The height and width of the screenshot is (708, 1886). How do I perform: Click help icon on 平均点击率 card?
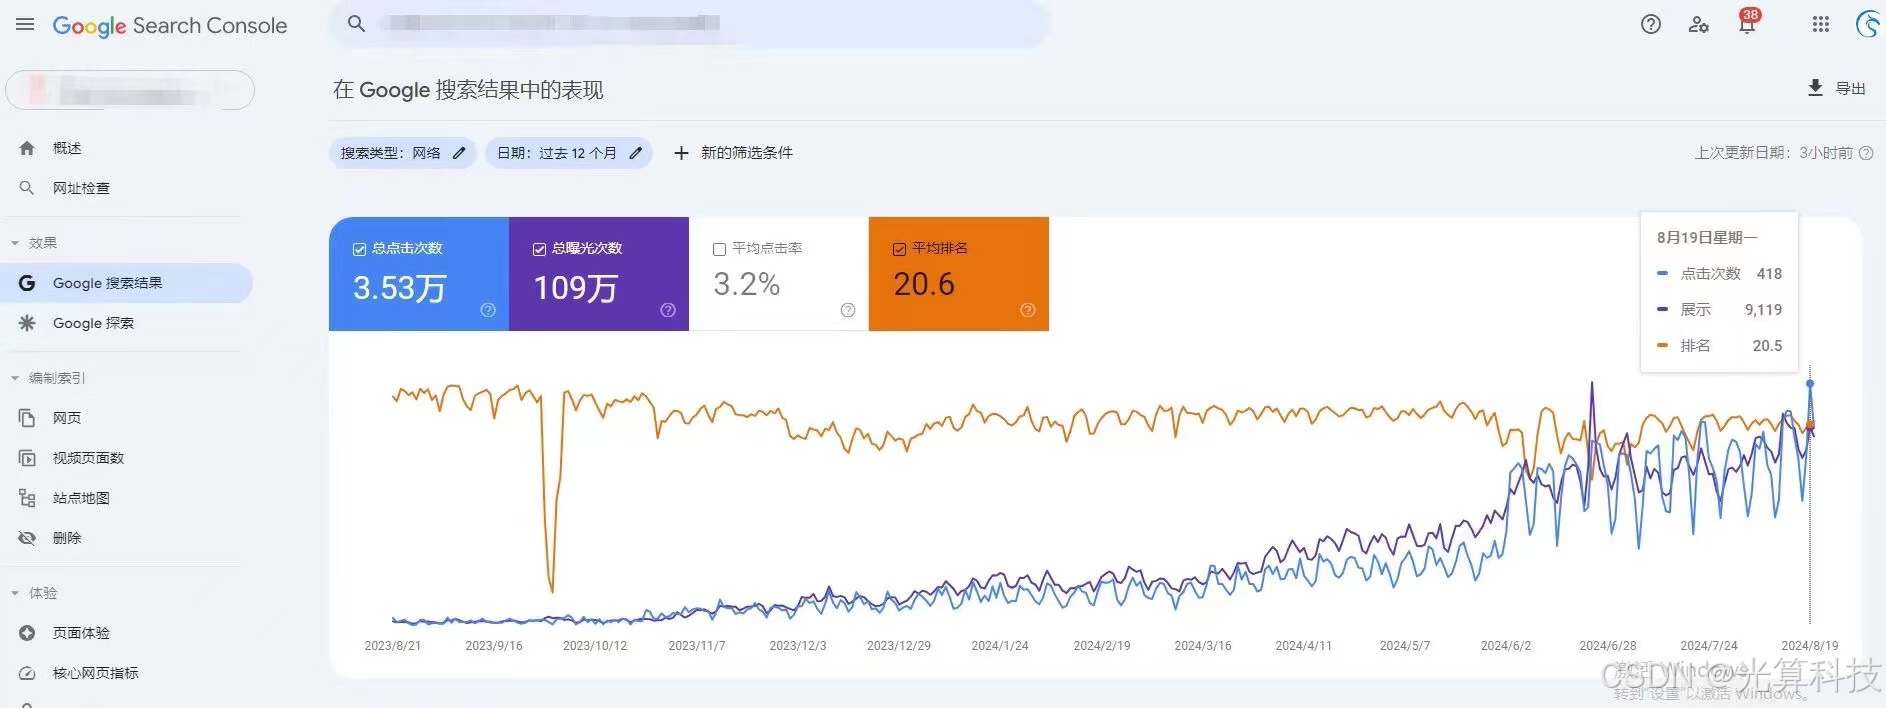click(848, 310)
